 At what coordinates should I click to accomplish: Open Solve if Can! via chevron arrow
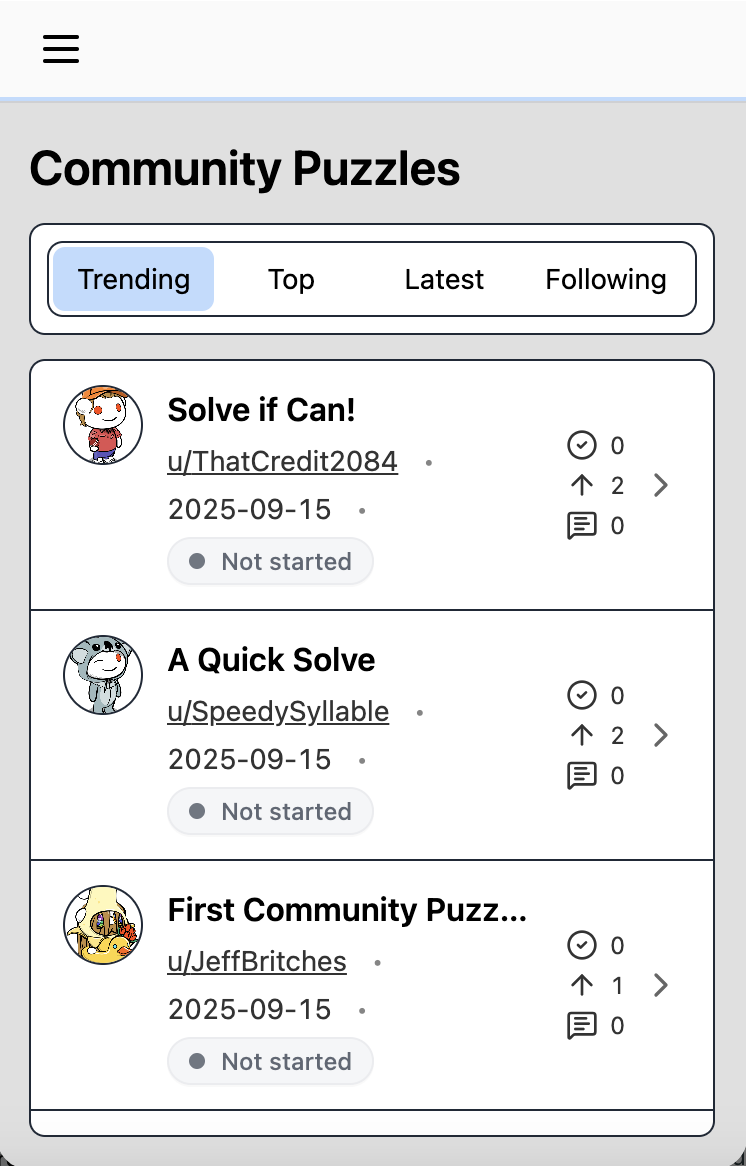(660, 486)
